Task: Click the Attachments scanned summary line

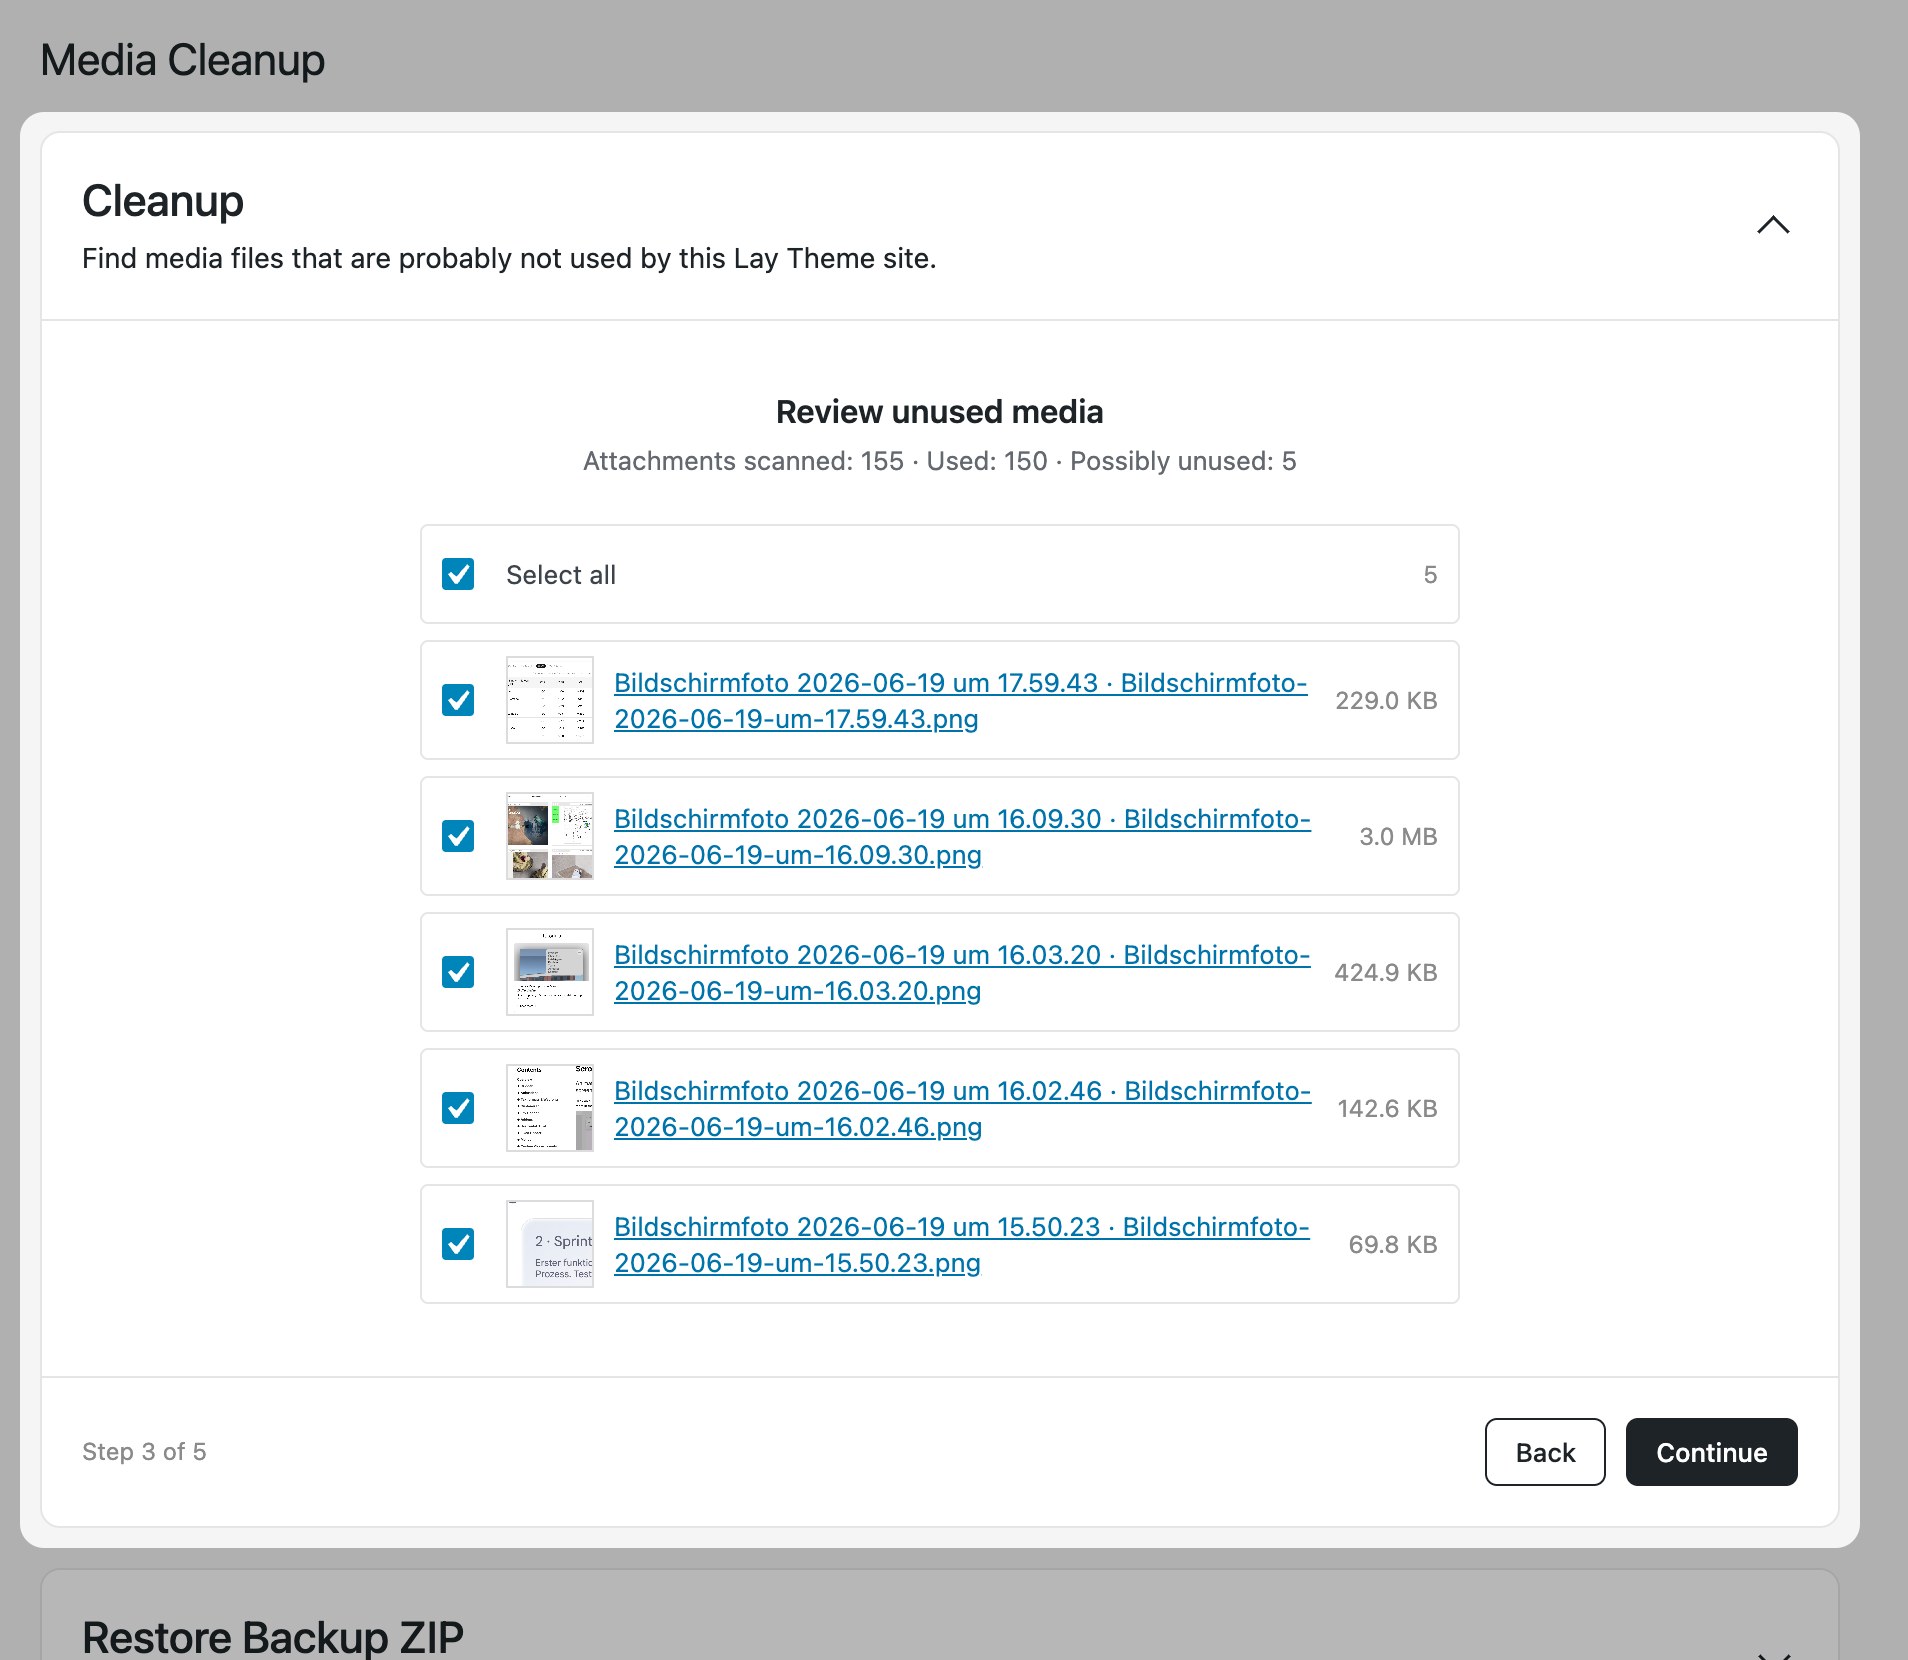Action: pyautogui.click(x=940, y=461)
